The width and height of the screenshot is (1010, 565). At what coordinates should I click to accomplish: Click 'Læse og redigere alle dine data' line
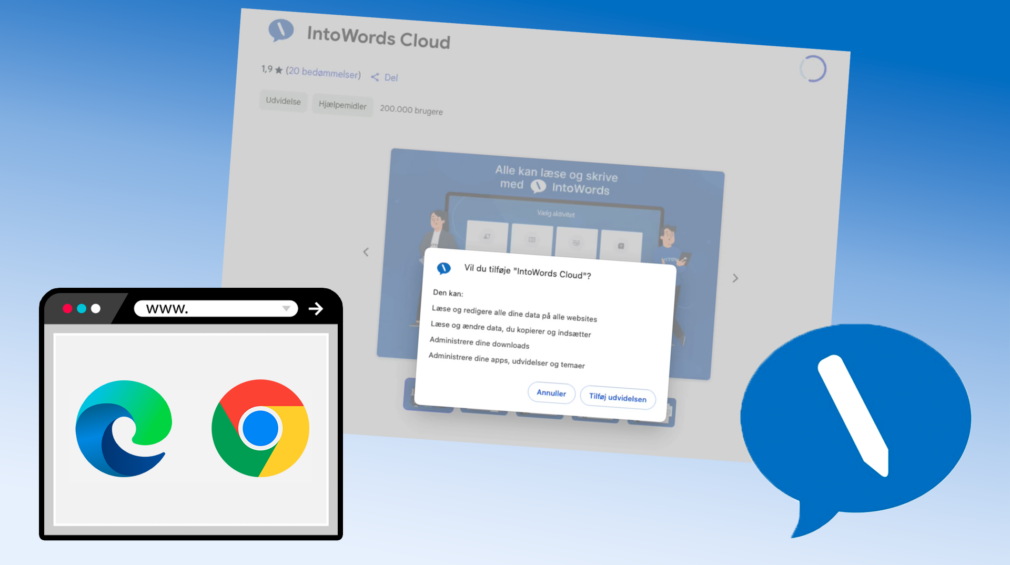[x=514, y=314]
